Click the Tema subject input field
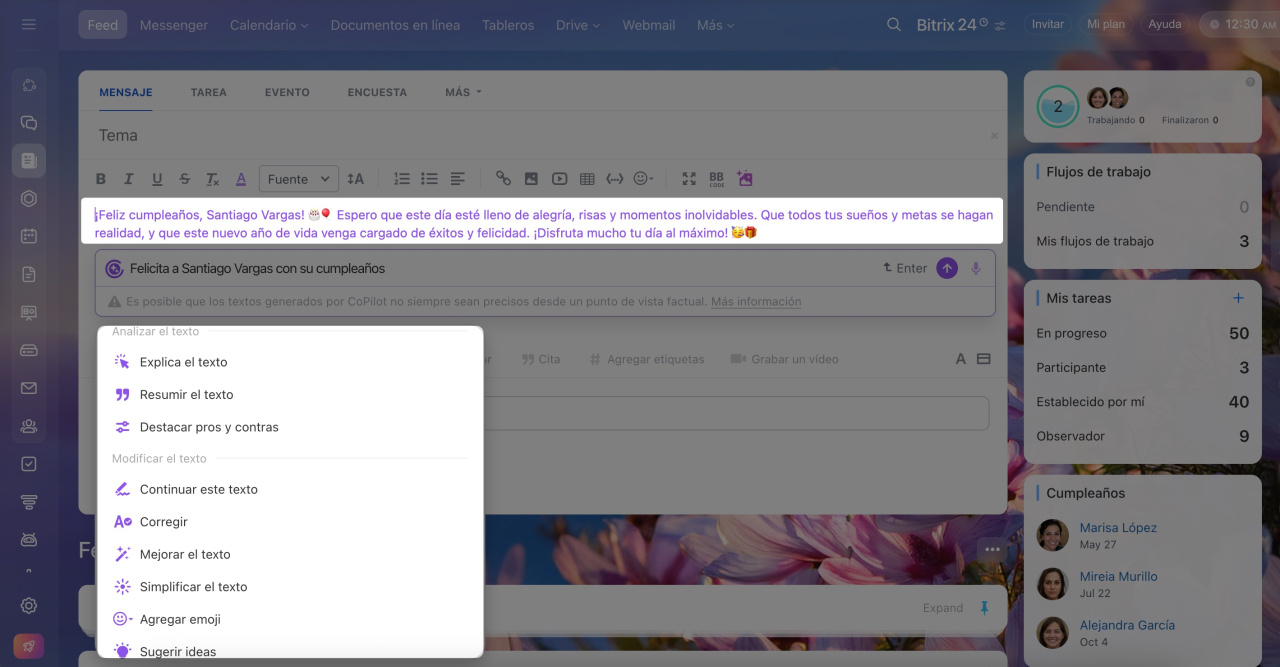This screenshot has width=1280, height=667. [540, 135]
